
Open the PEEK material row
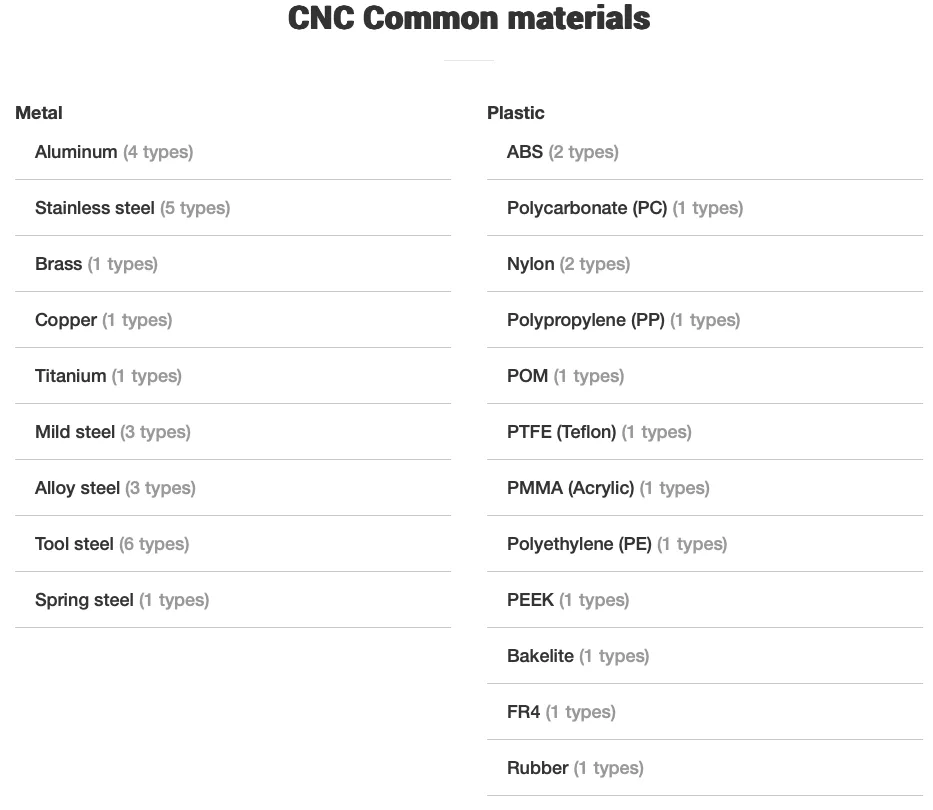[x=705, y=599]
